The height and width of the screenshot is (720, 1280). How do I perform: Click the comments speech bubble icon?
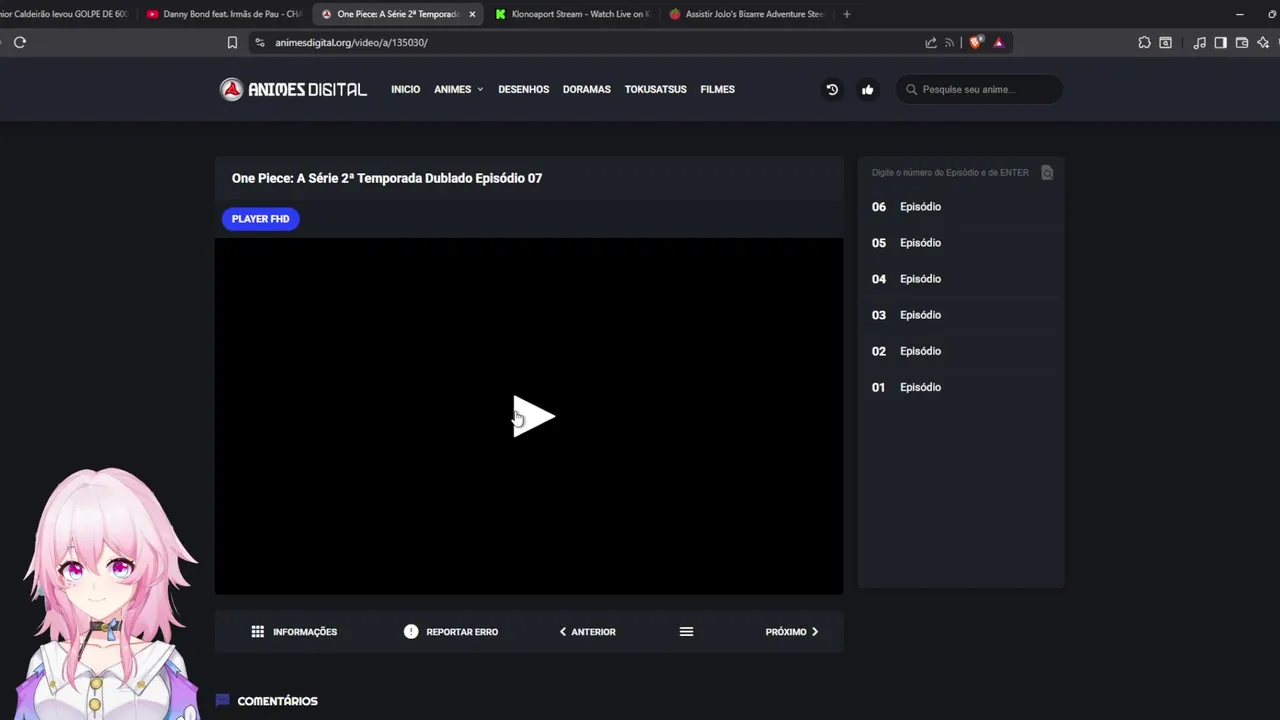(223, 700)
